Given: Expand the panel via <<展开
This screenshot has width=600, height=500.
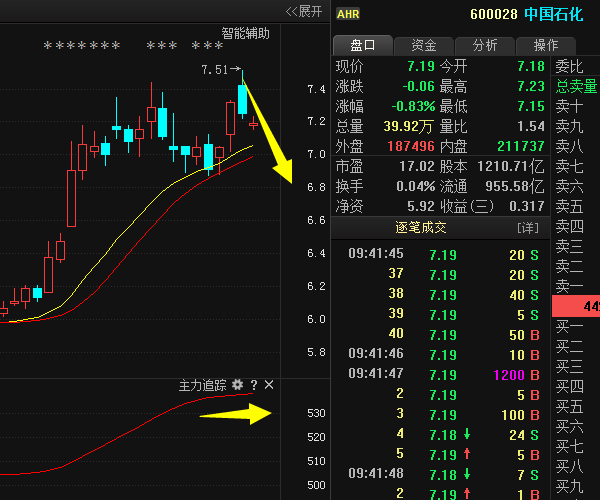Looking at the screenshot, I should 304,11.
